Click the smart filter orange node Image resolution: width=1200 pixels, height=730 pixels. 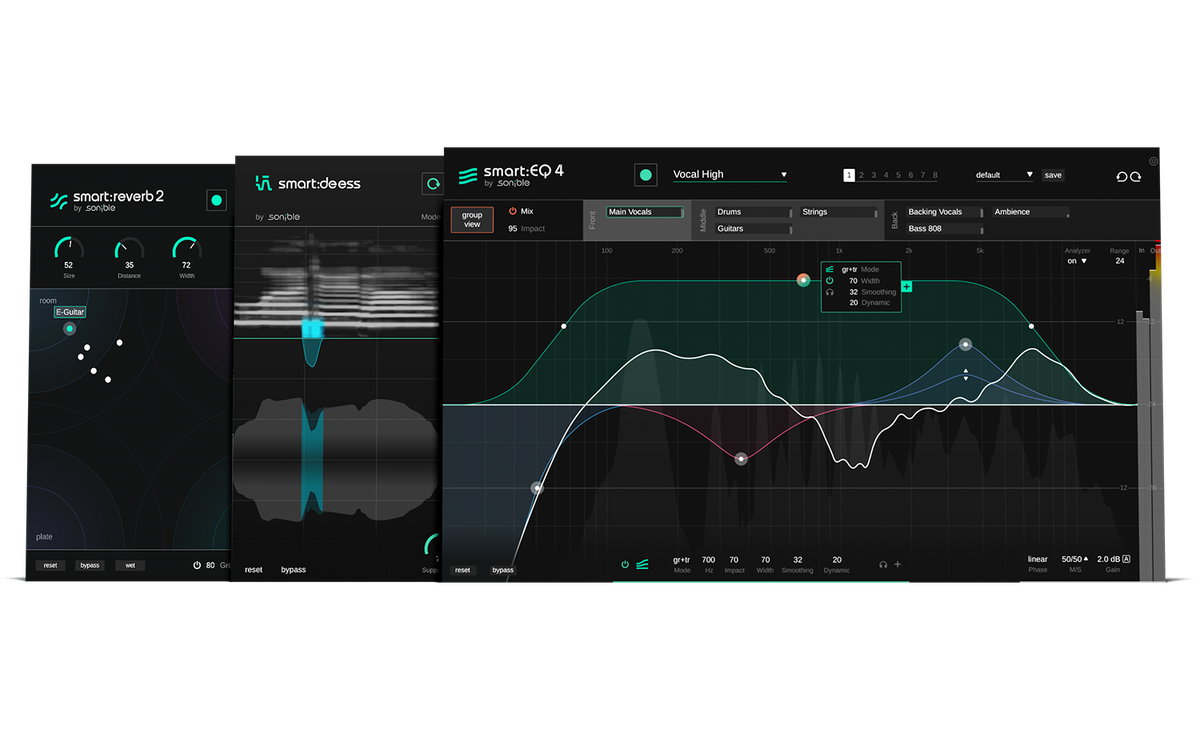[803, 280]
